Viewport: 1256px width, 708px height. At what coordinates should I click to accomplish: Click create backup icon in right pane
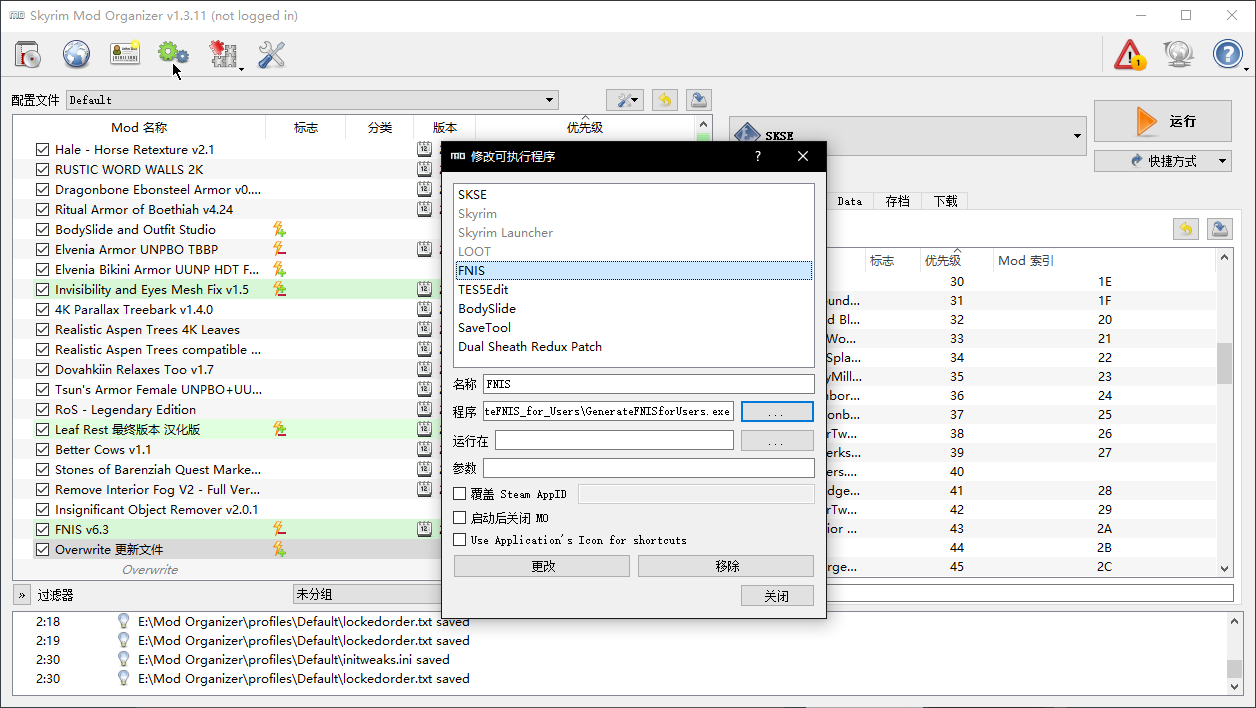(1220, 229)
